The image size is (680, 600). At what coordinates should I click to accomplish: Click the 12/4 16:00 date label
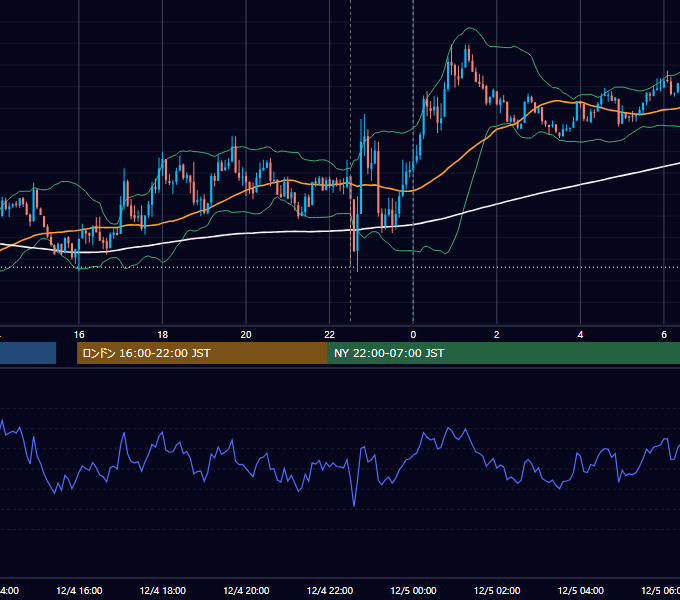click(79, 590)
